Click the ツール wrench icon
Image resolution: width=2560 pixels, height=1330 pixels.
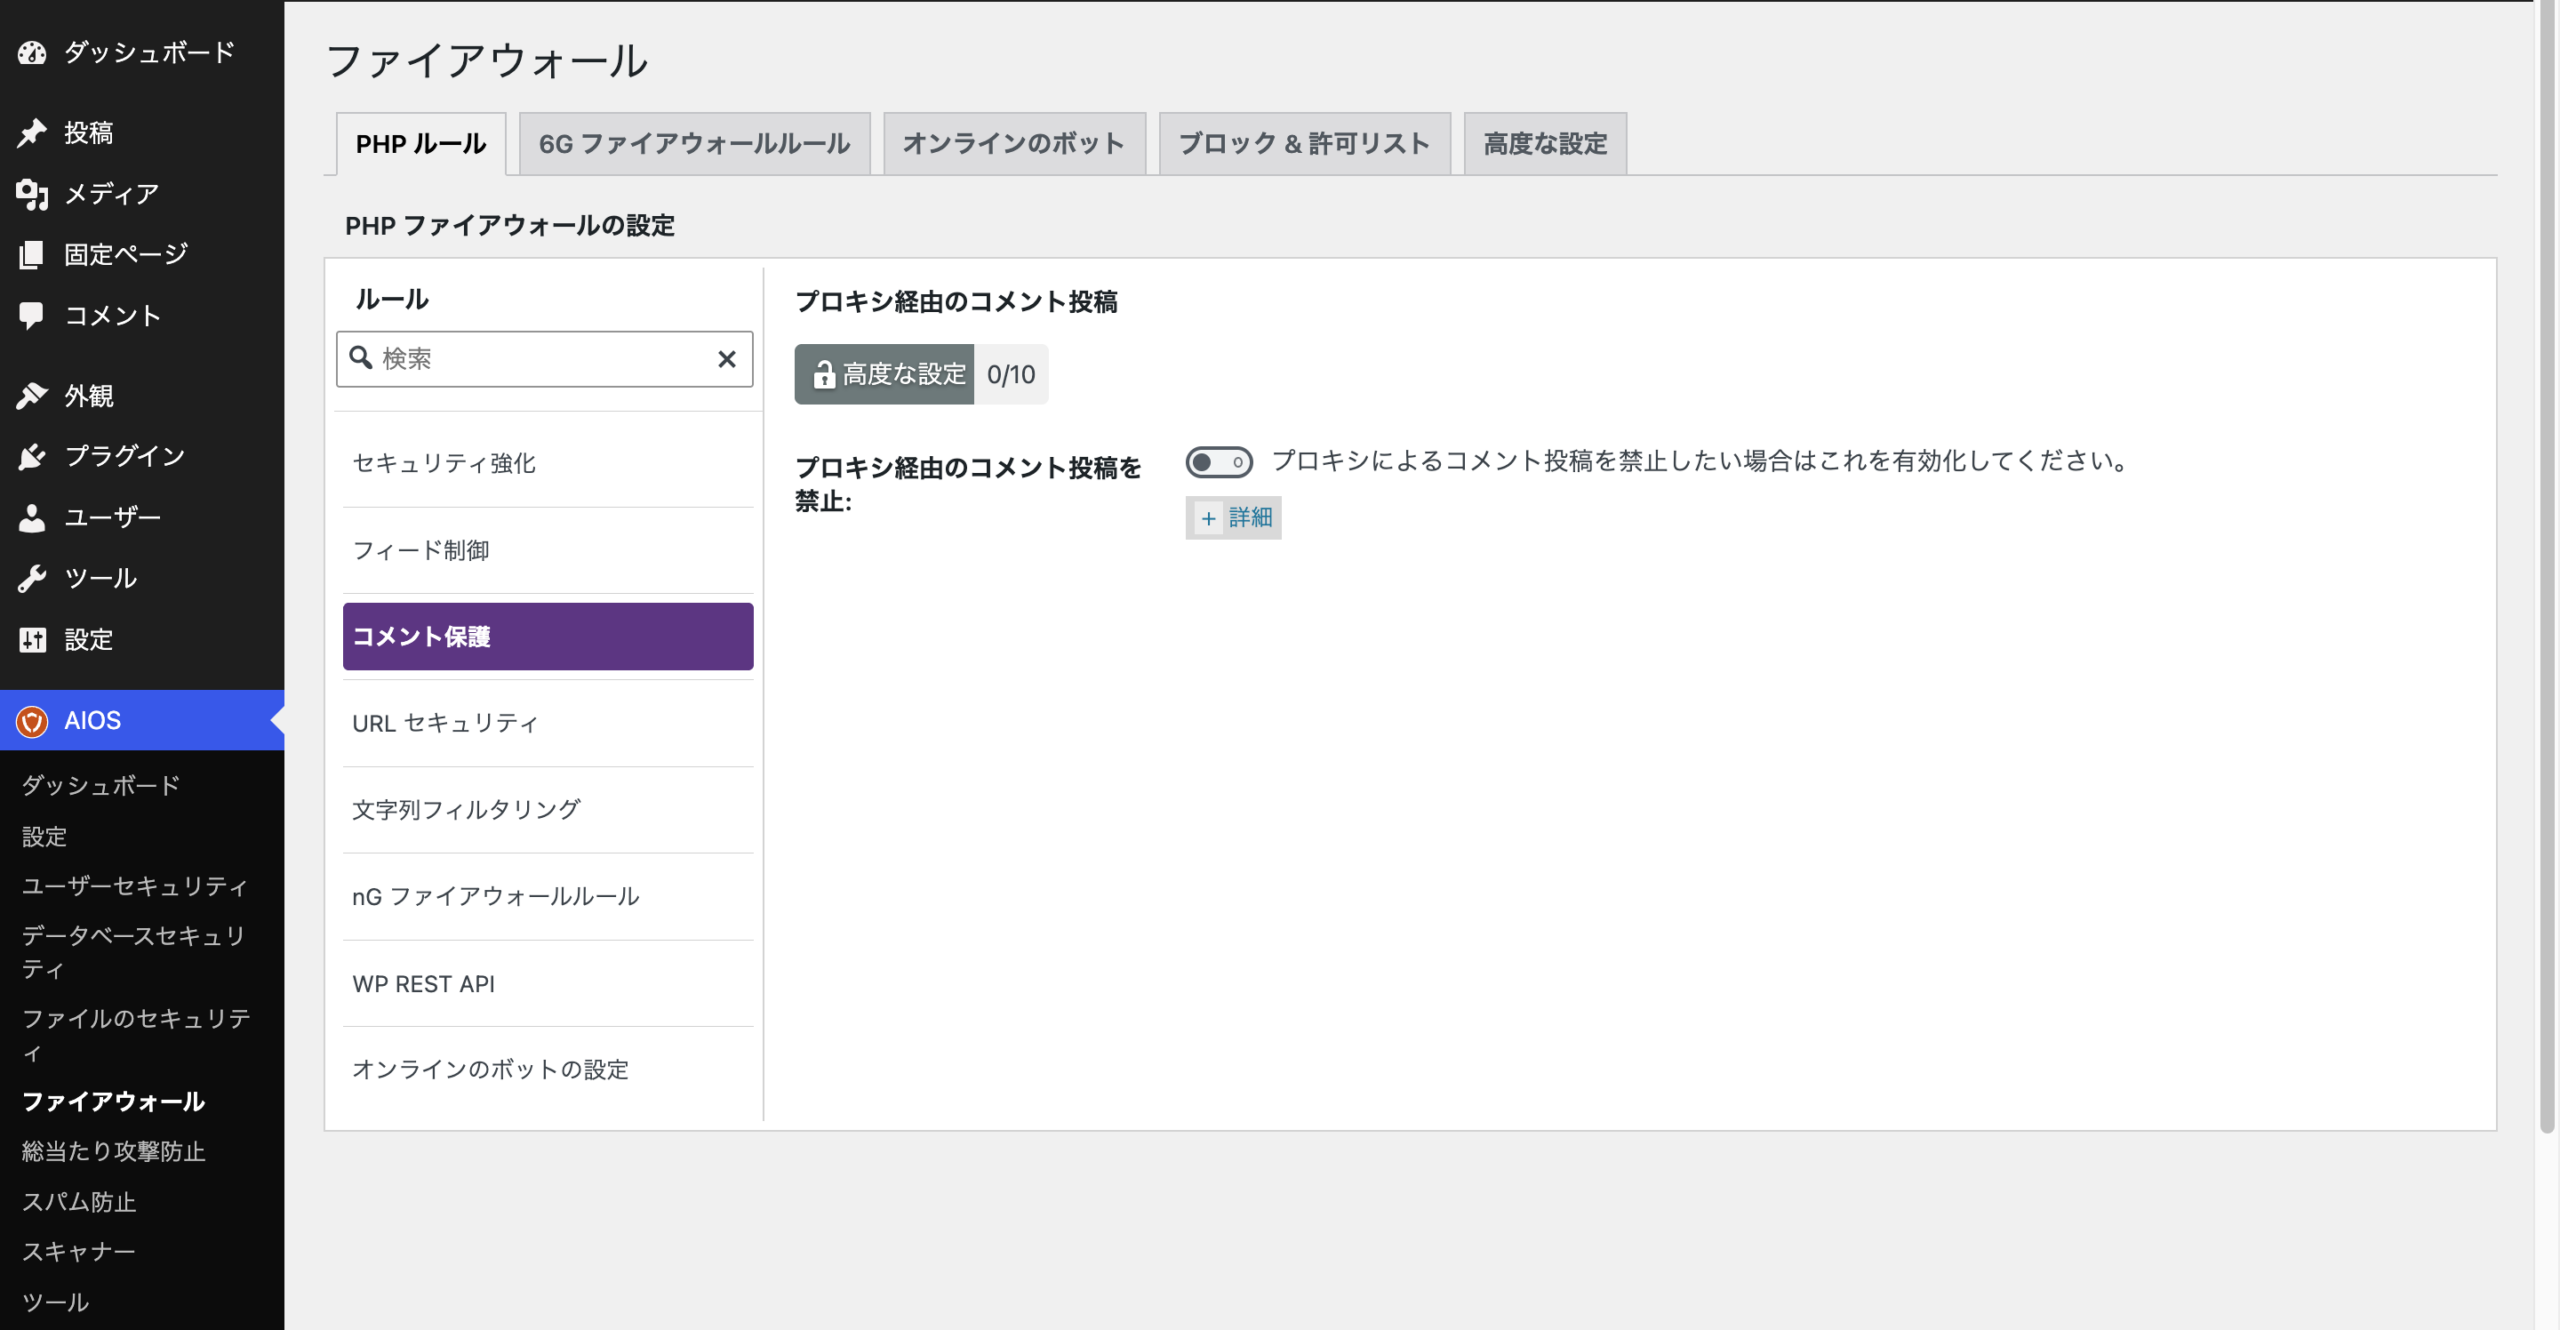point(32,578)
